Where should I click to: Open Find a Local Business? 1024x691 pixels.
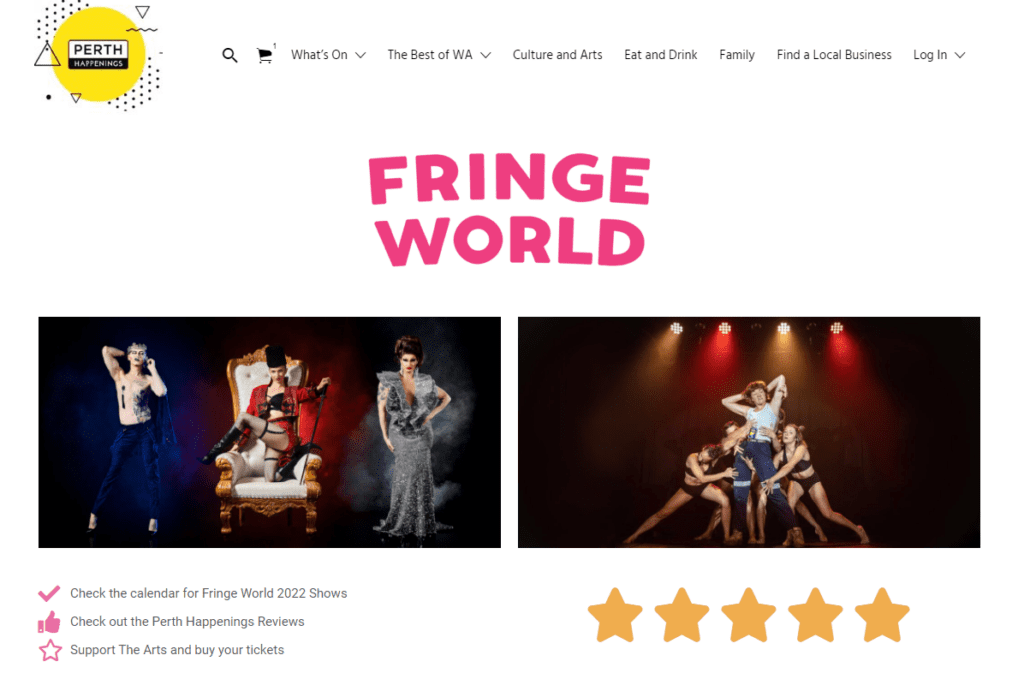click(833, 55)
